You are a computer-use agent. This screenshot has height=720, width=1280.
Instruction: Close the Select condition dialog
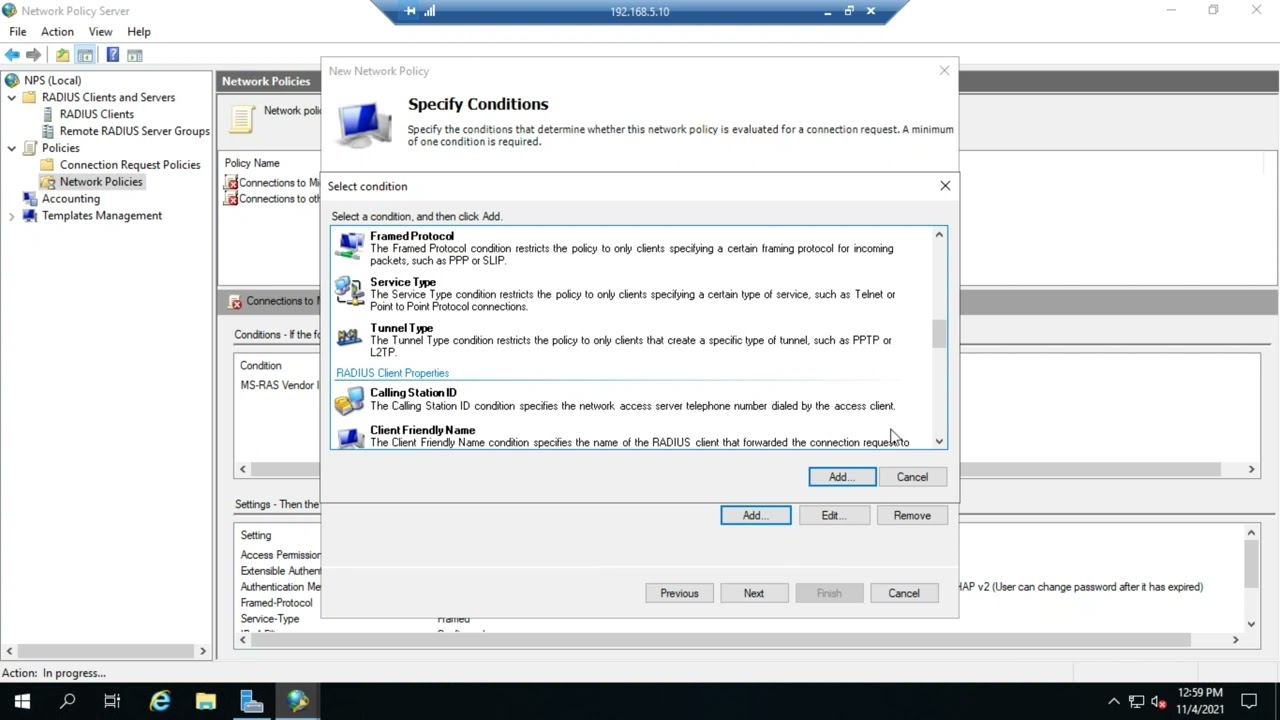point(945,186)
